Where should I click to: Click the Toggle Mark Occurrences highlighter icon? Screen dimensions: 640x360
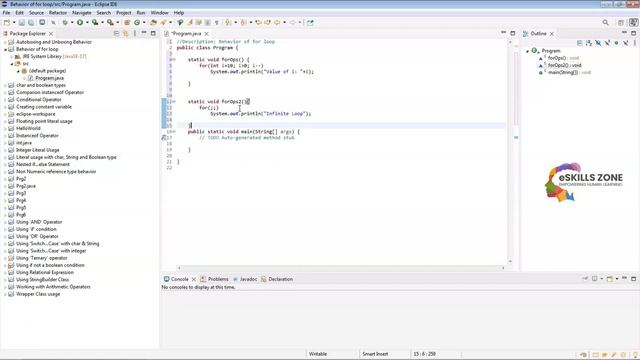(189, 23)
